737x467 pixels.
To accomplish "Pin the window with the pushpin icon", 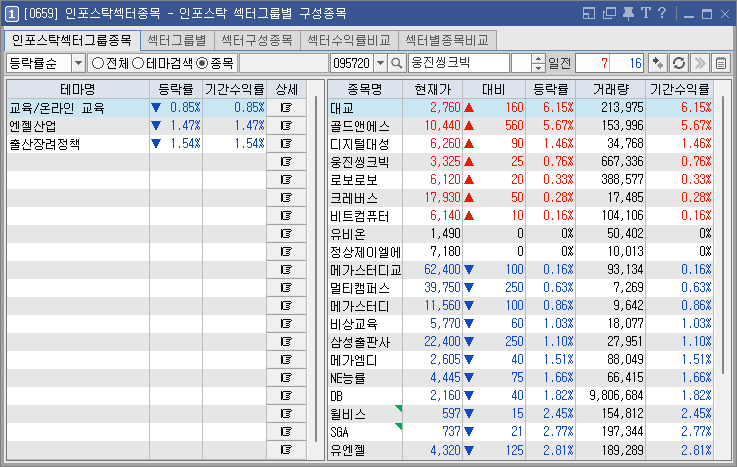I will pyautogui.click(x=628, y=13).
